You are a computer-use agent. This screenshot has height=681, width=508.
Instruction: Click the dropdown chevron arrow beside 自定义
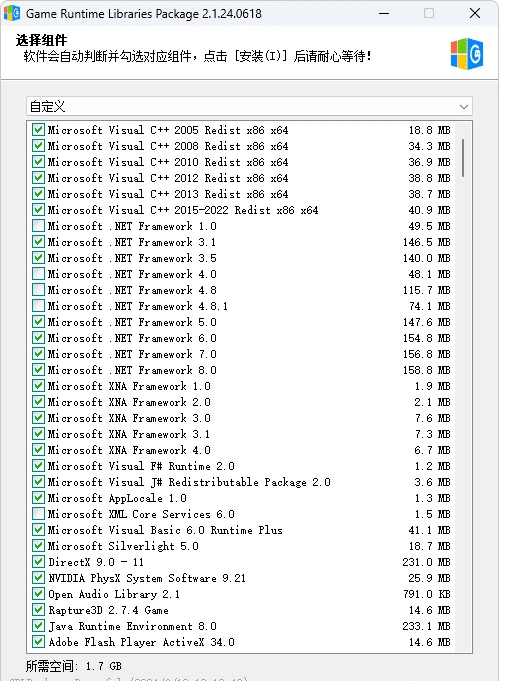click(464, 107)
